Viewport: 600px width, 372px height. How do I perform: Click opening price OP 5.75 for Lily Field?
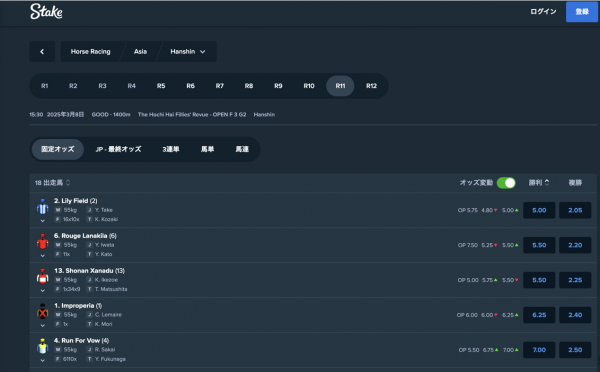click(x=468, y=210)
